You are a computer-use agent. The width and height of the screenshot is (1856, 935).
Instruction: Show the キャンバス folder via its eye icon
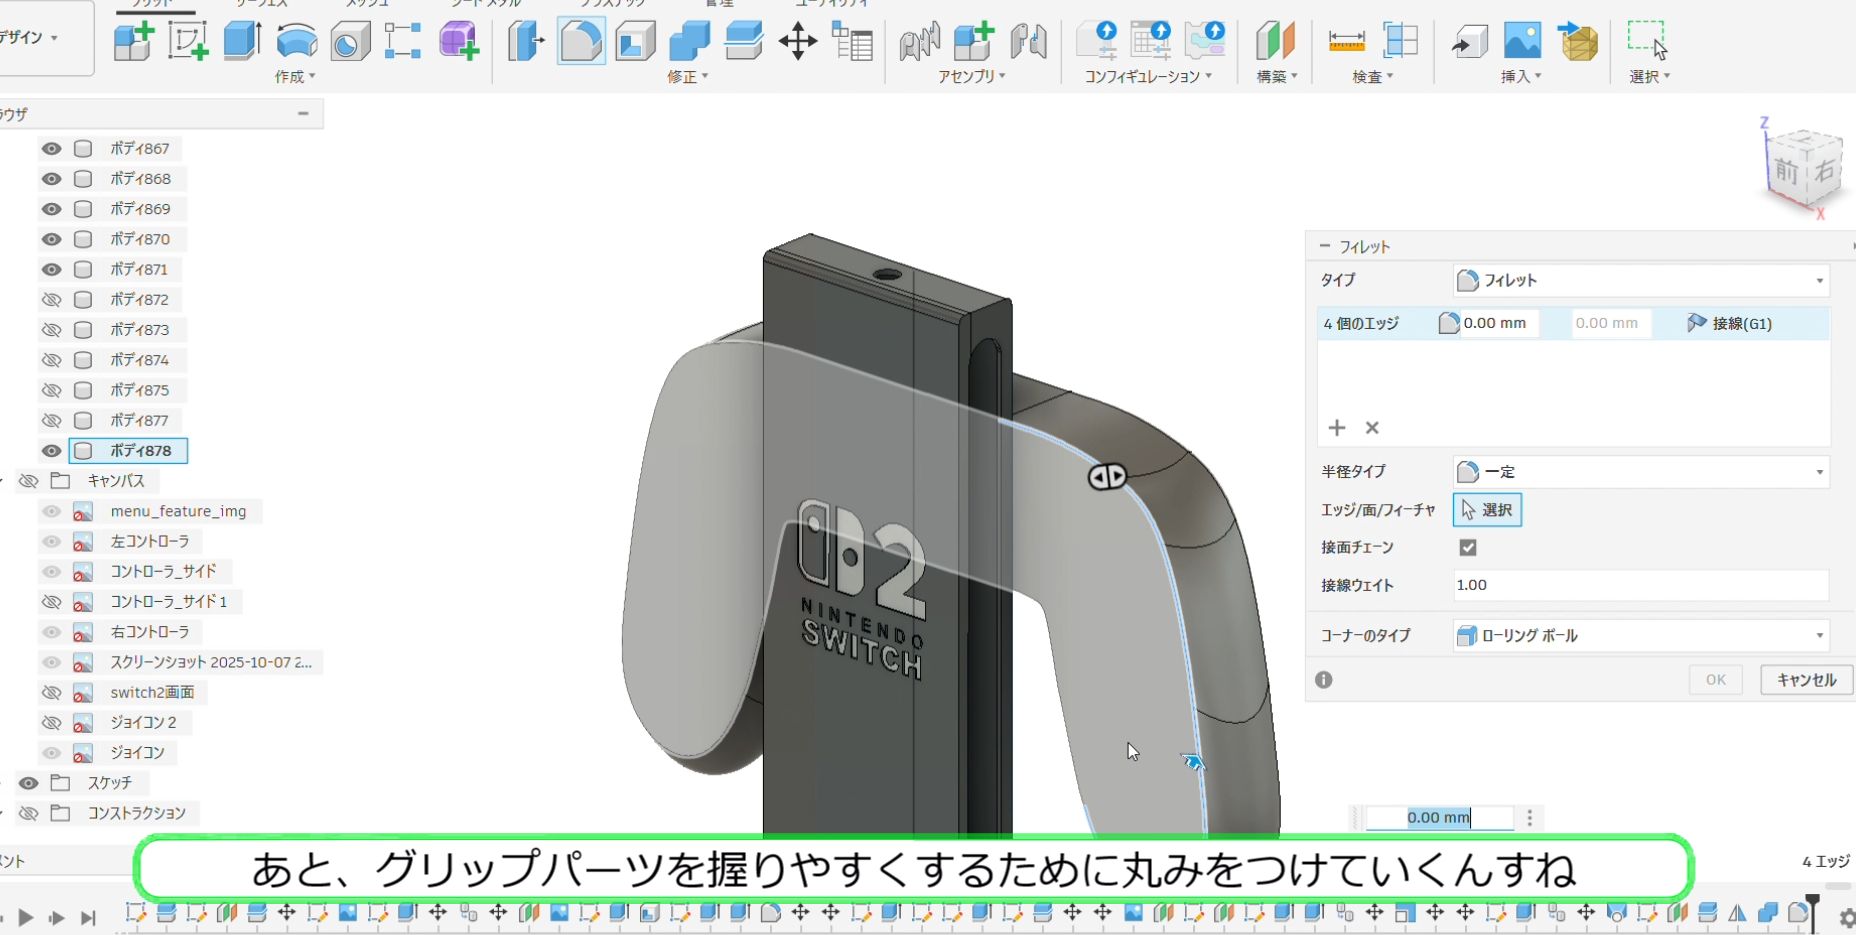click(x=28, y=481)
